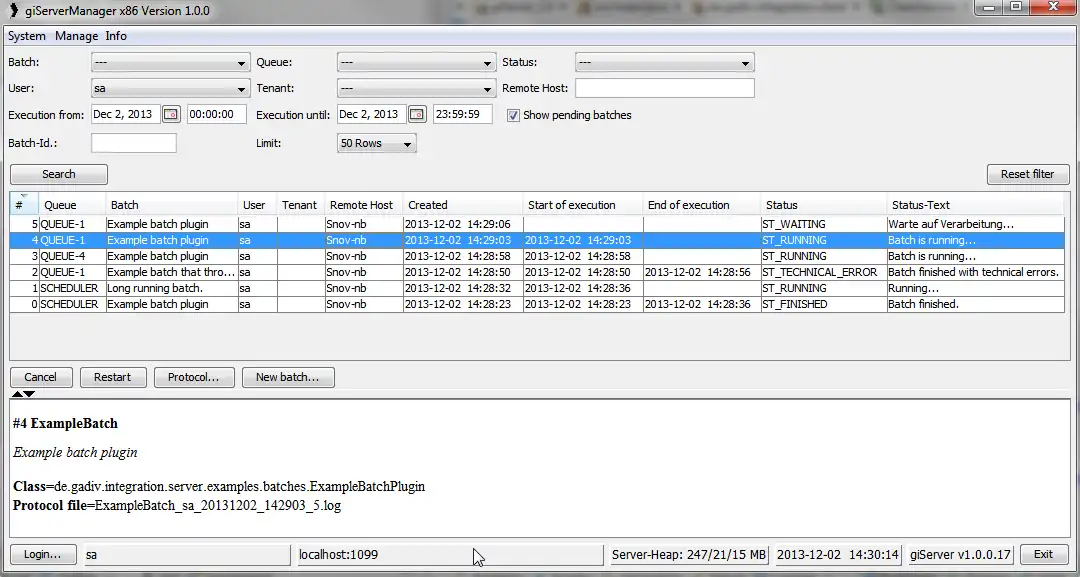Image resolution: width=1080 pixels, height=577 pixels.
Task: Open the Execution from calendar picker
Action: pos(171,114)
